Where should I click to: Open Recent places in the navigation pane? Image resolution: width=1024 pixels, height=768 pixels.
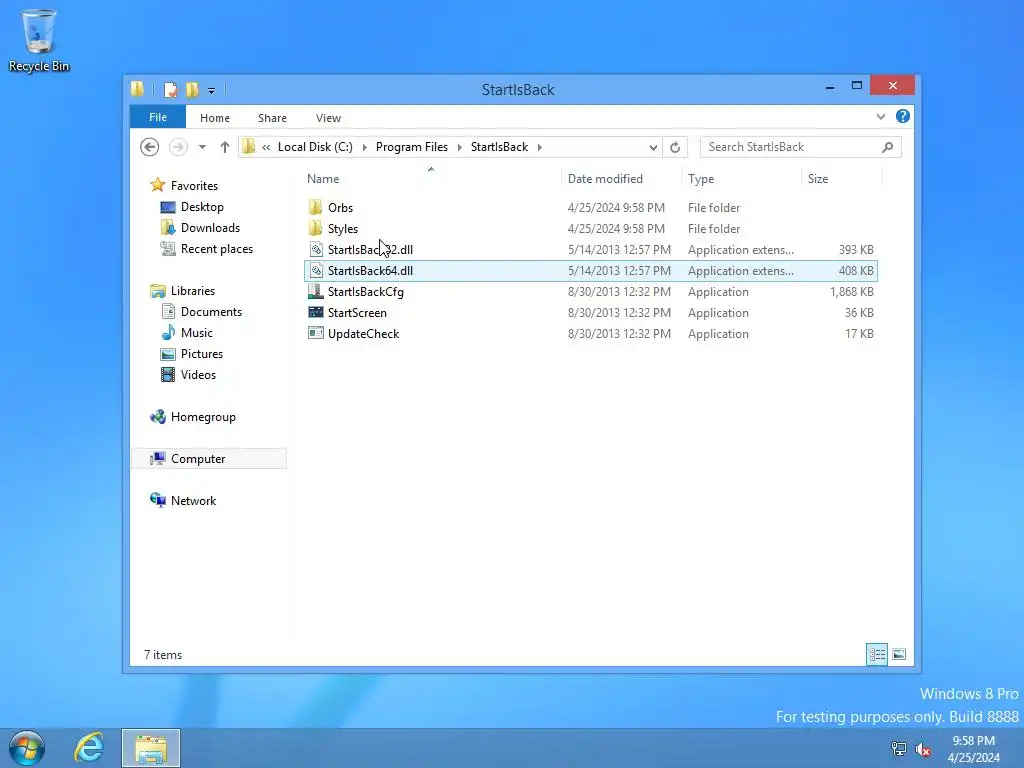(x=216, y=249)
